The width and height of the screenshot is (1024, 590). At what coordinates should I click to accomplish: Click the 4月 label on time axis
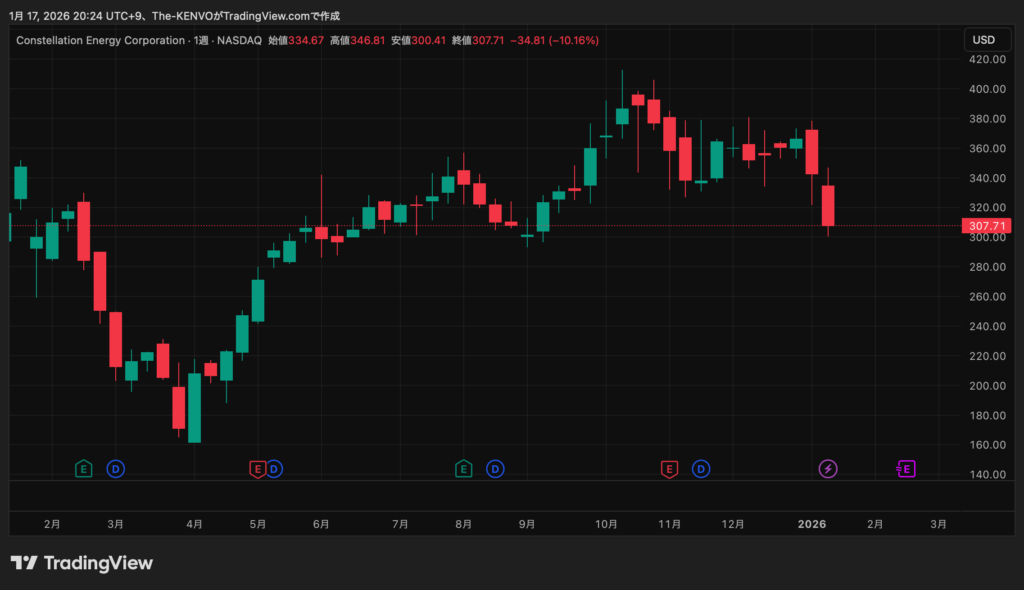195,523
